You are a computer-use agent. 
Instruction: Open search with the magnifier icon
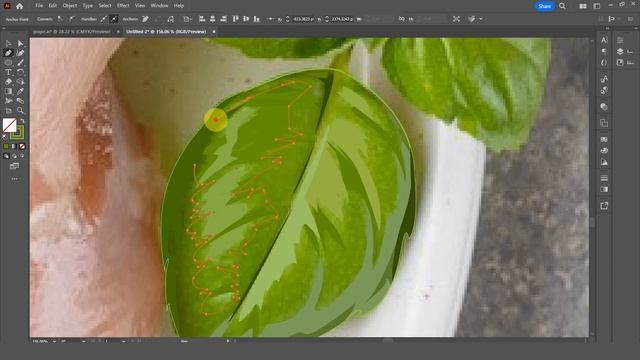[562, 6]
